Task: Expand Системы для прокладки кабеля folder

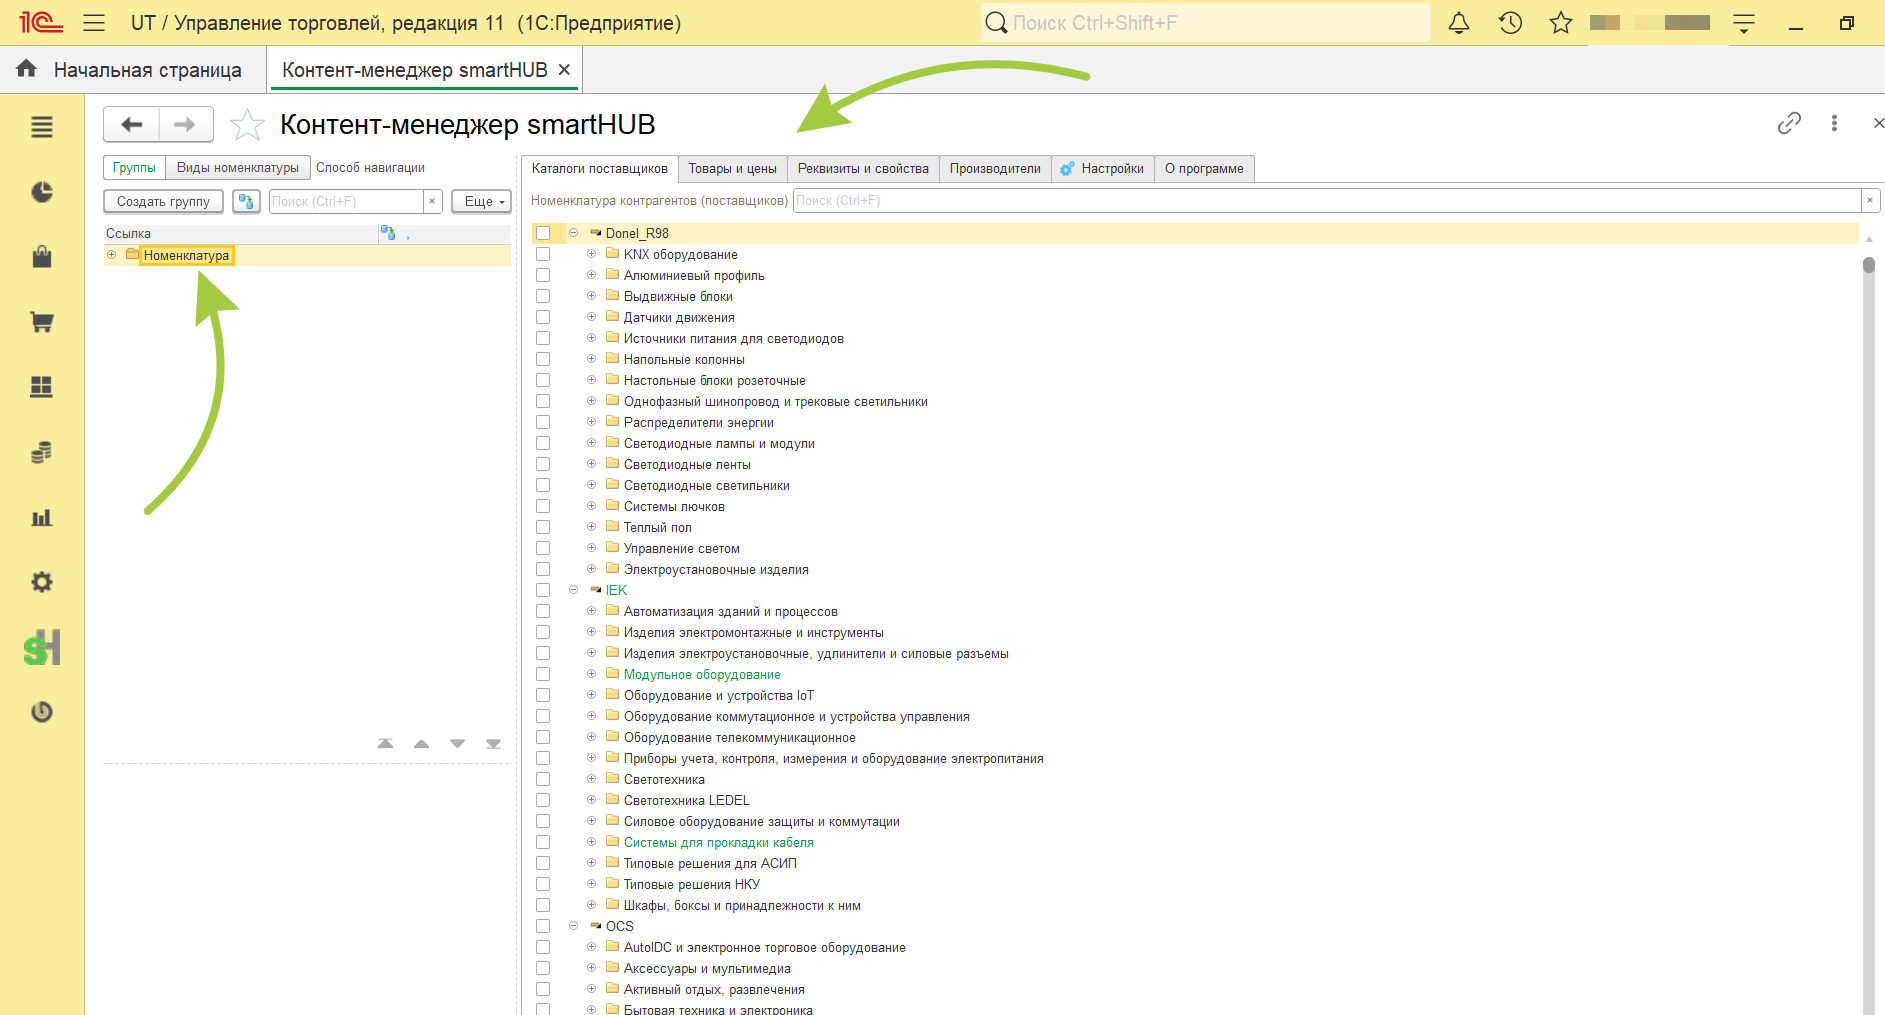Action: [x=592, y=842]
